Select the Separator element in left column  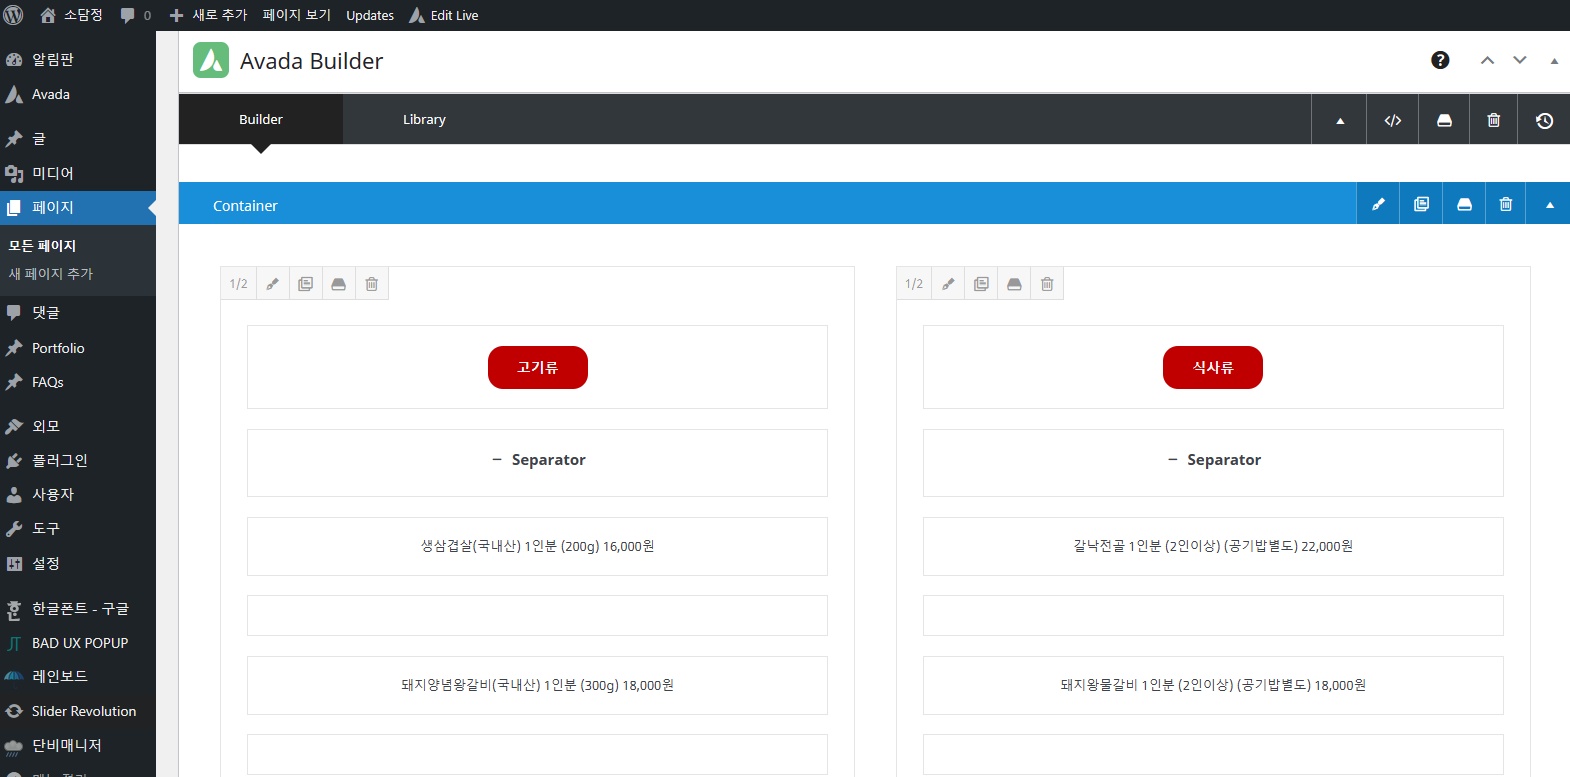(537, 463)
